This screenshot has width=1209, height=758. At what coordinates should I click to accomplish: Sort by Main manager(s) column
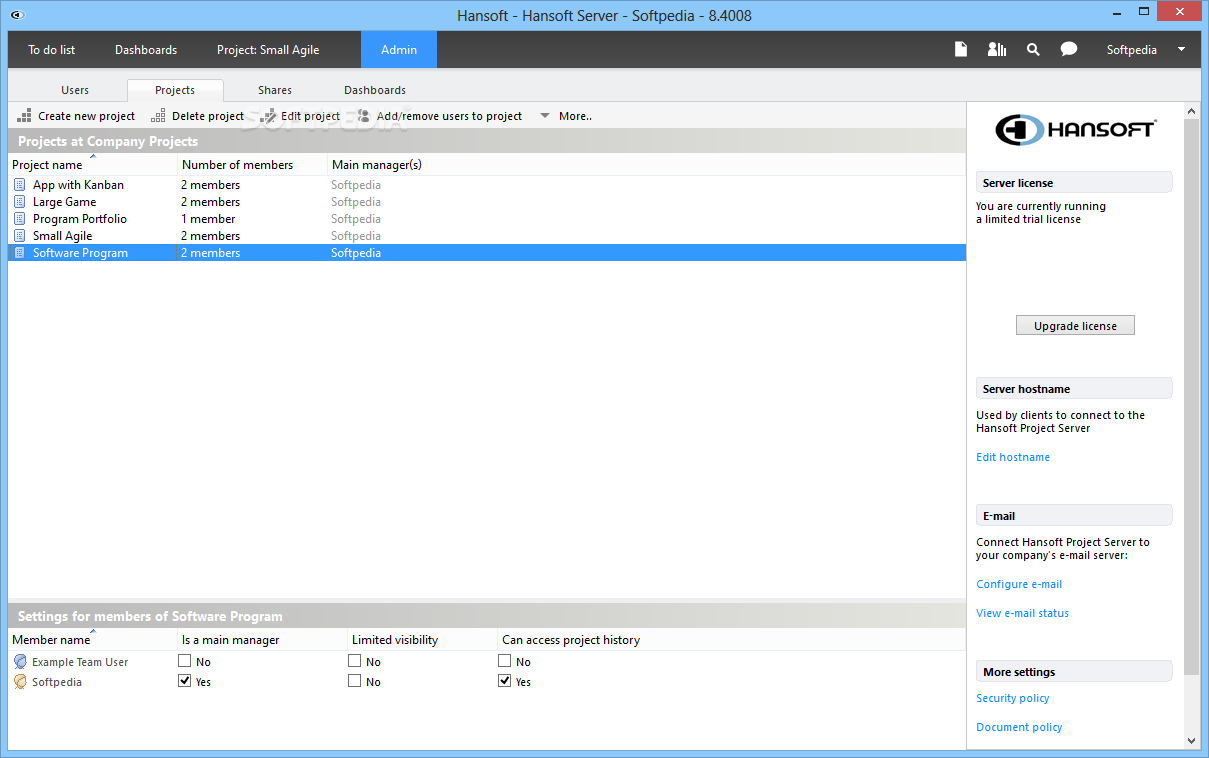[x=646, y=164]
